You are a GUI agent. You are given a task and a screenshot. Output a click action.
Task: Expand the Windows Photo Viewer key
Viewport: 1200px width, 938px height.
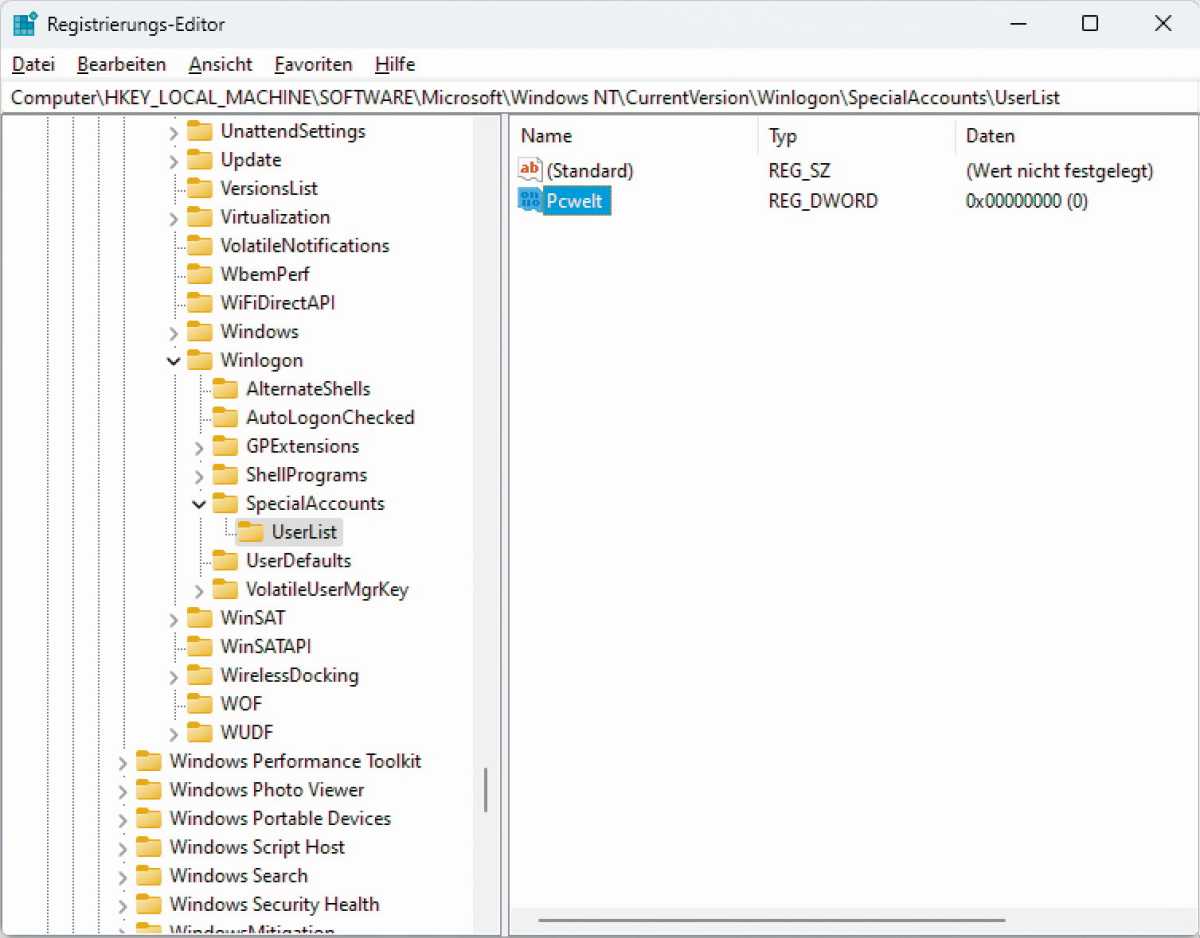(123, 791)
